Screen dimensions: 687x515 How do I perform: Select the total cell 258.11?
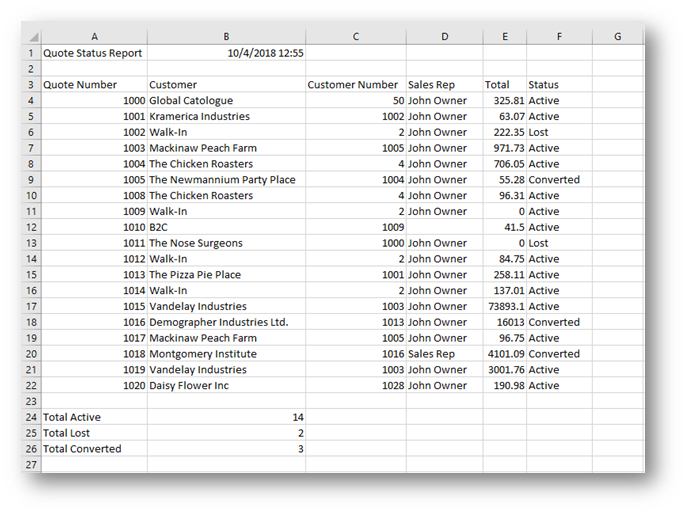pos(505,274)
